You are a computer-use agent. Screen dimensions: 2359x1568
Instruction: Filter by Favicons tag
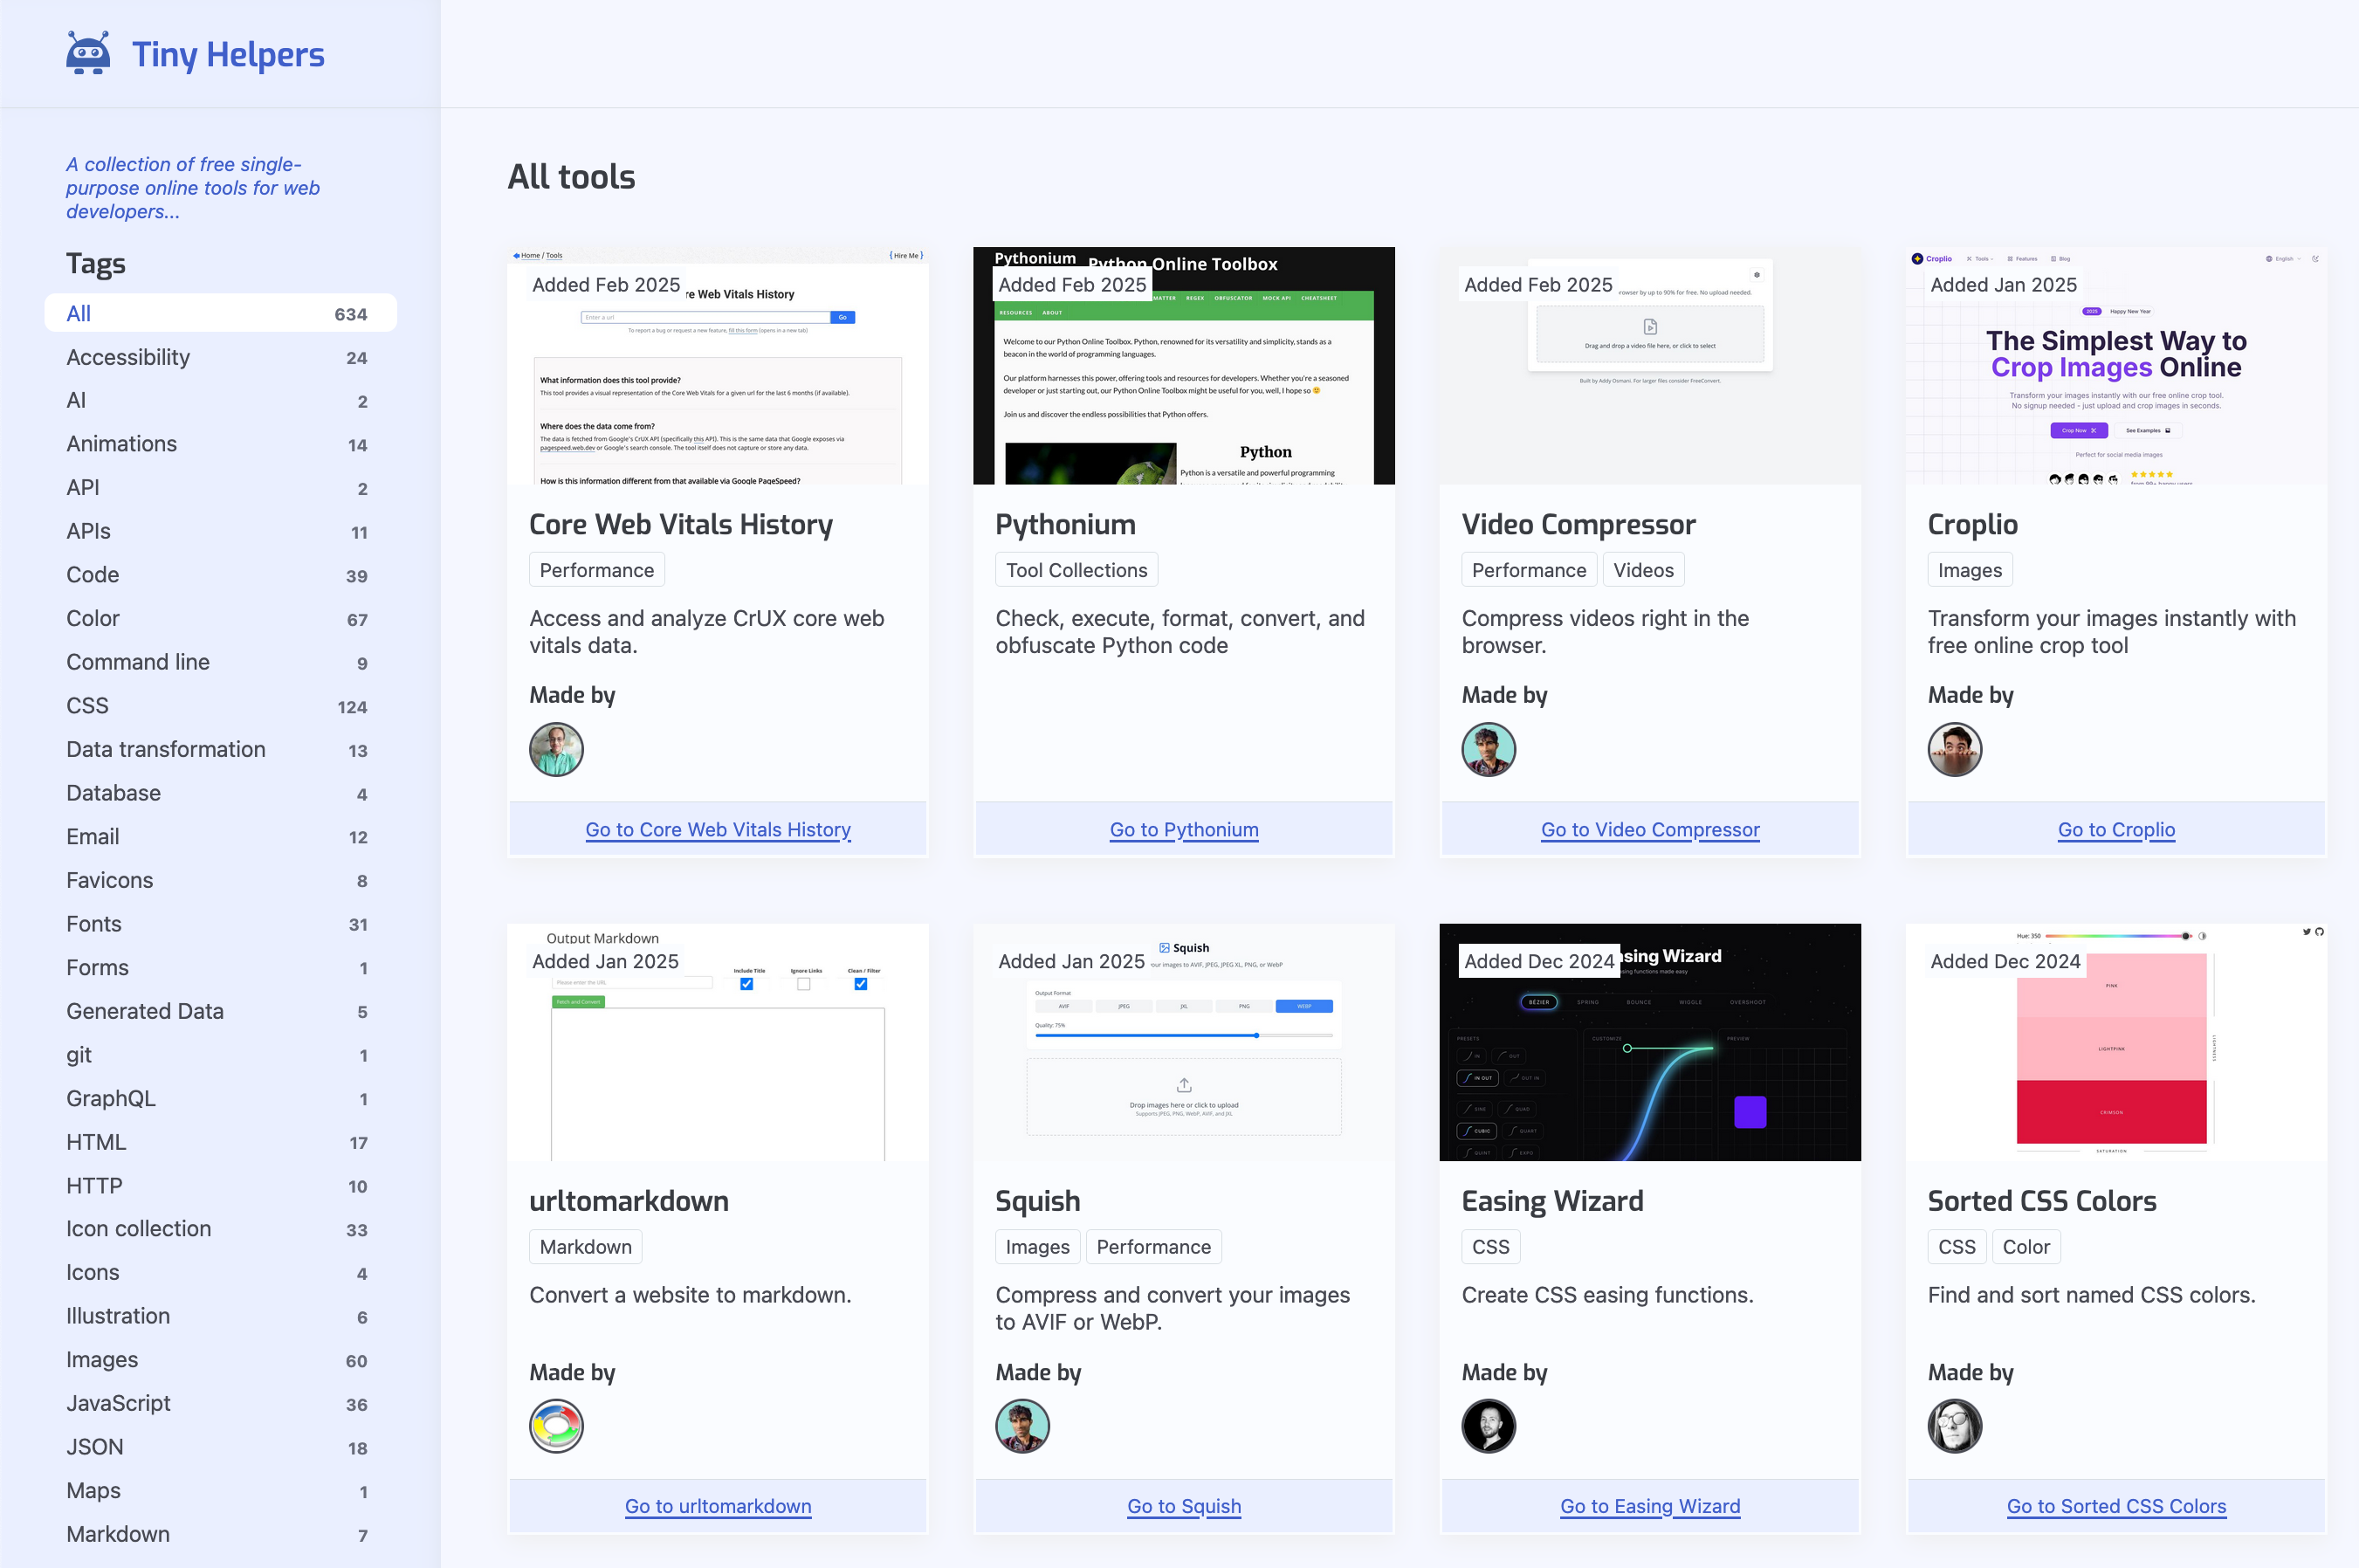220,881
